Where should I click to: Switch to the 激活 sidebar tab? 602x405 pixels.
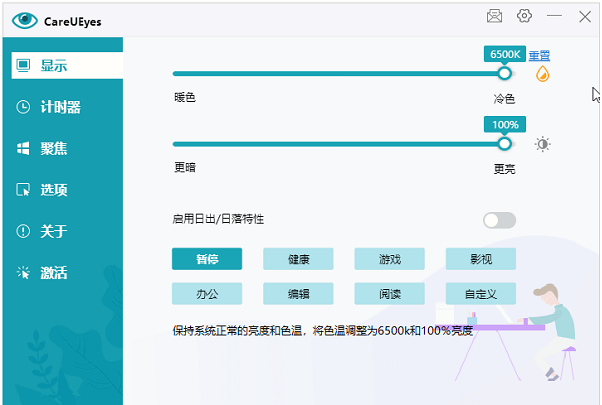pos(54,273)
